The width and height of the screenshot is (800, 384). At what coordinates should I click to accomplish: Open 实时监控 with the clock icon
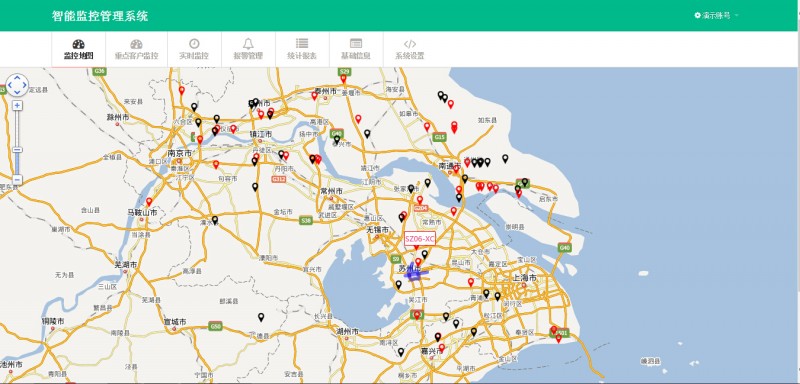[x=194, y=49]
